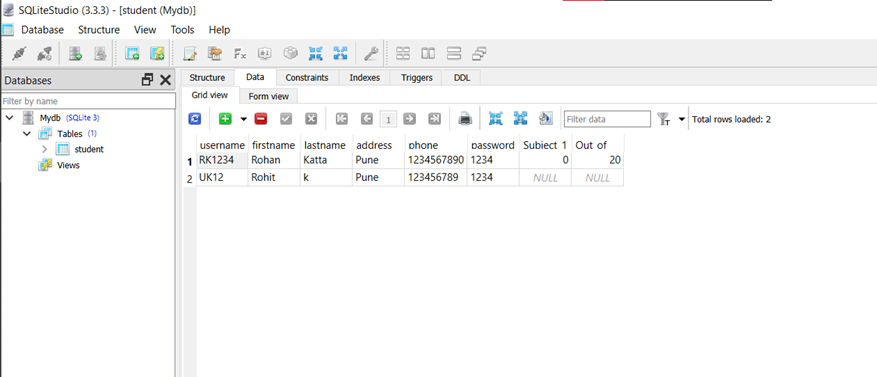Image resolution: width=877 pixels, height=377 pixels.
Task: Open the extension manager brick icon
Action: (x=290, y=54)
